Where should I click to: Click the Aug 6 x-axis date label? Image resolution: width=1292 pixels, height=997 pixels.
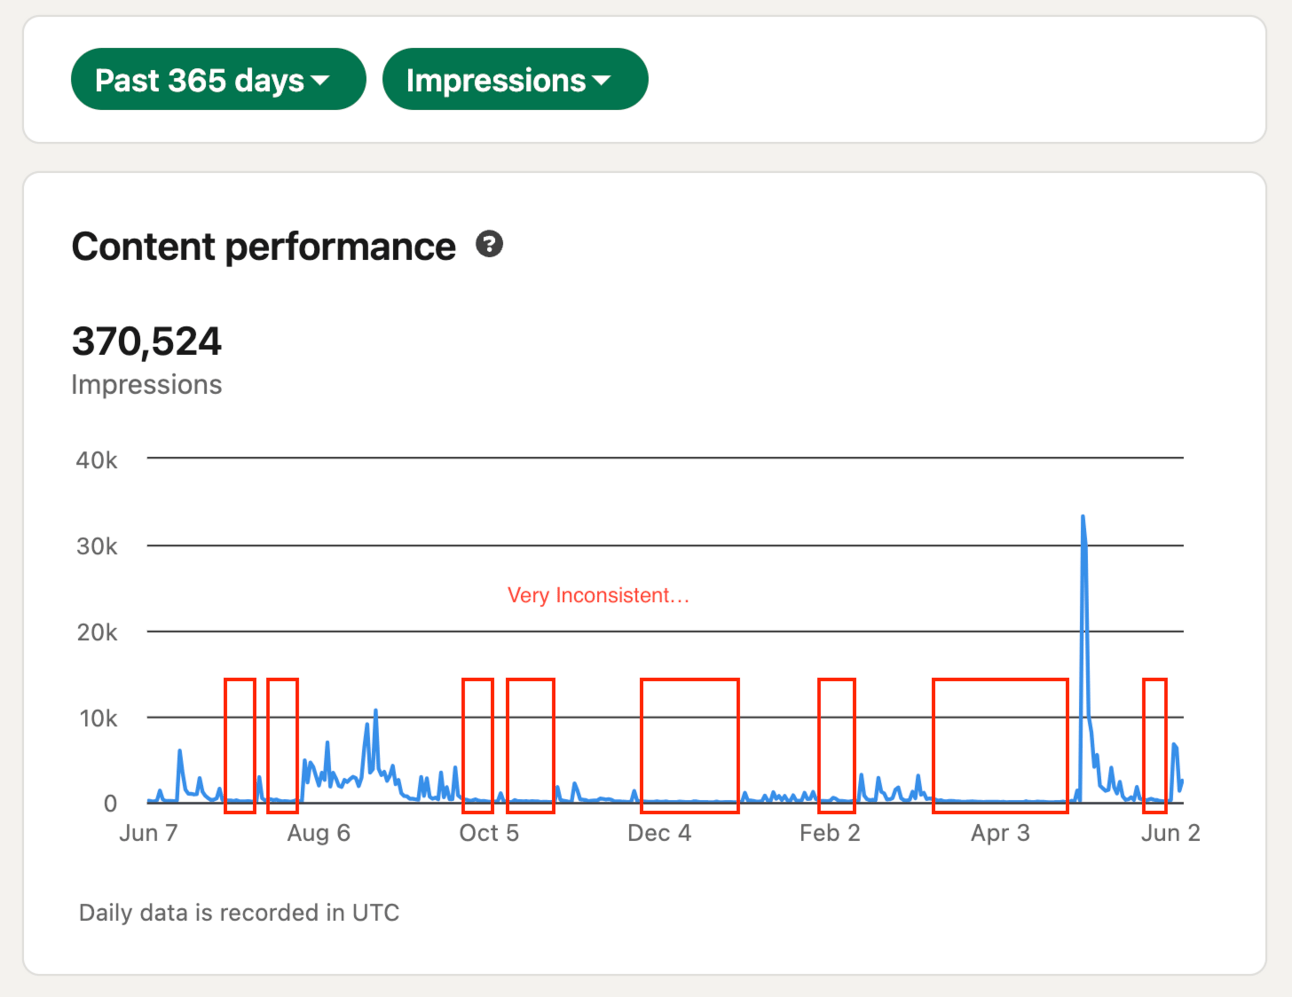coord(319,833)
